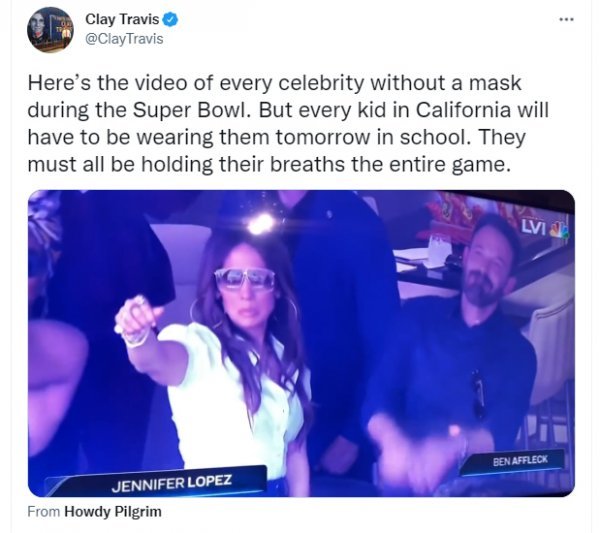600x533 pixels.
Task: Click the "From" label below the video
Action: pos(44,512)
